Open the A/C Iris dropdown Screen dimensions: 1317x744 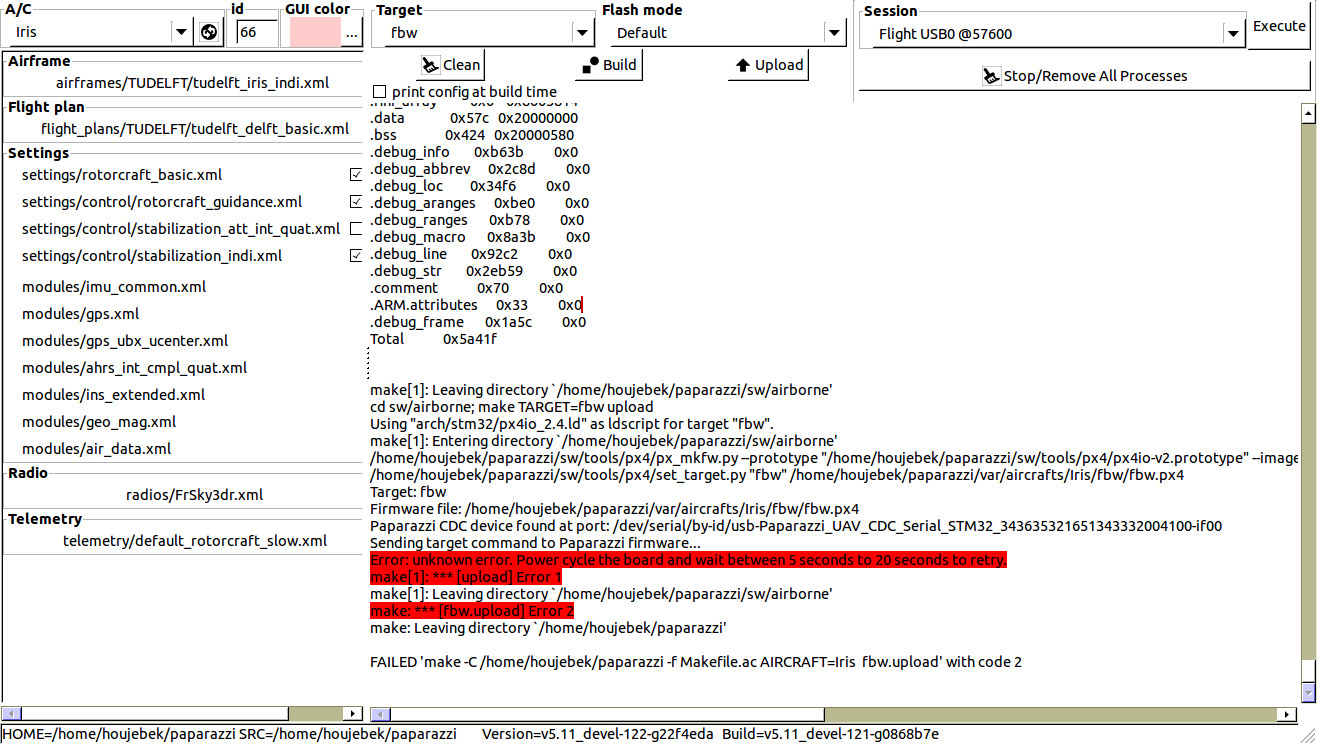(x=181, y=32)
